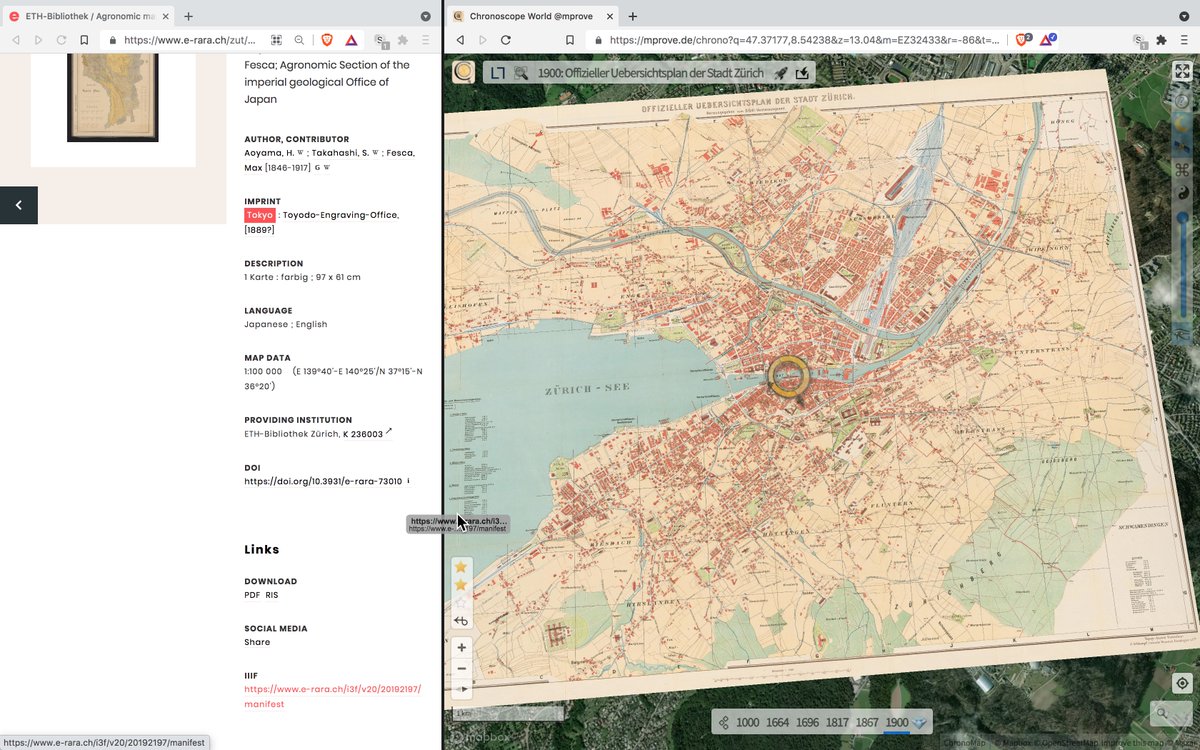
Task: Open the extensions puzzle icon in Chronoscope window
Action: click(1162, 40)
